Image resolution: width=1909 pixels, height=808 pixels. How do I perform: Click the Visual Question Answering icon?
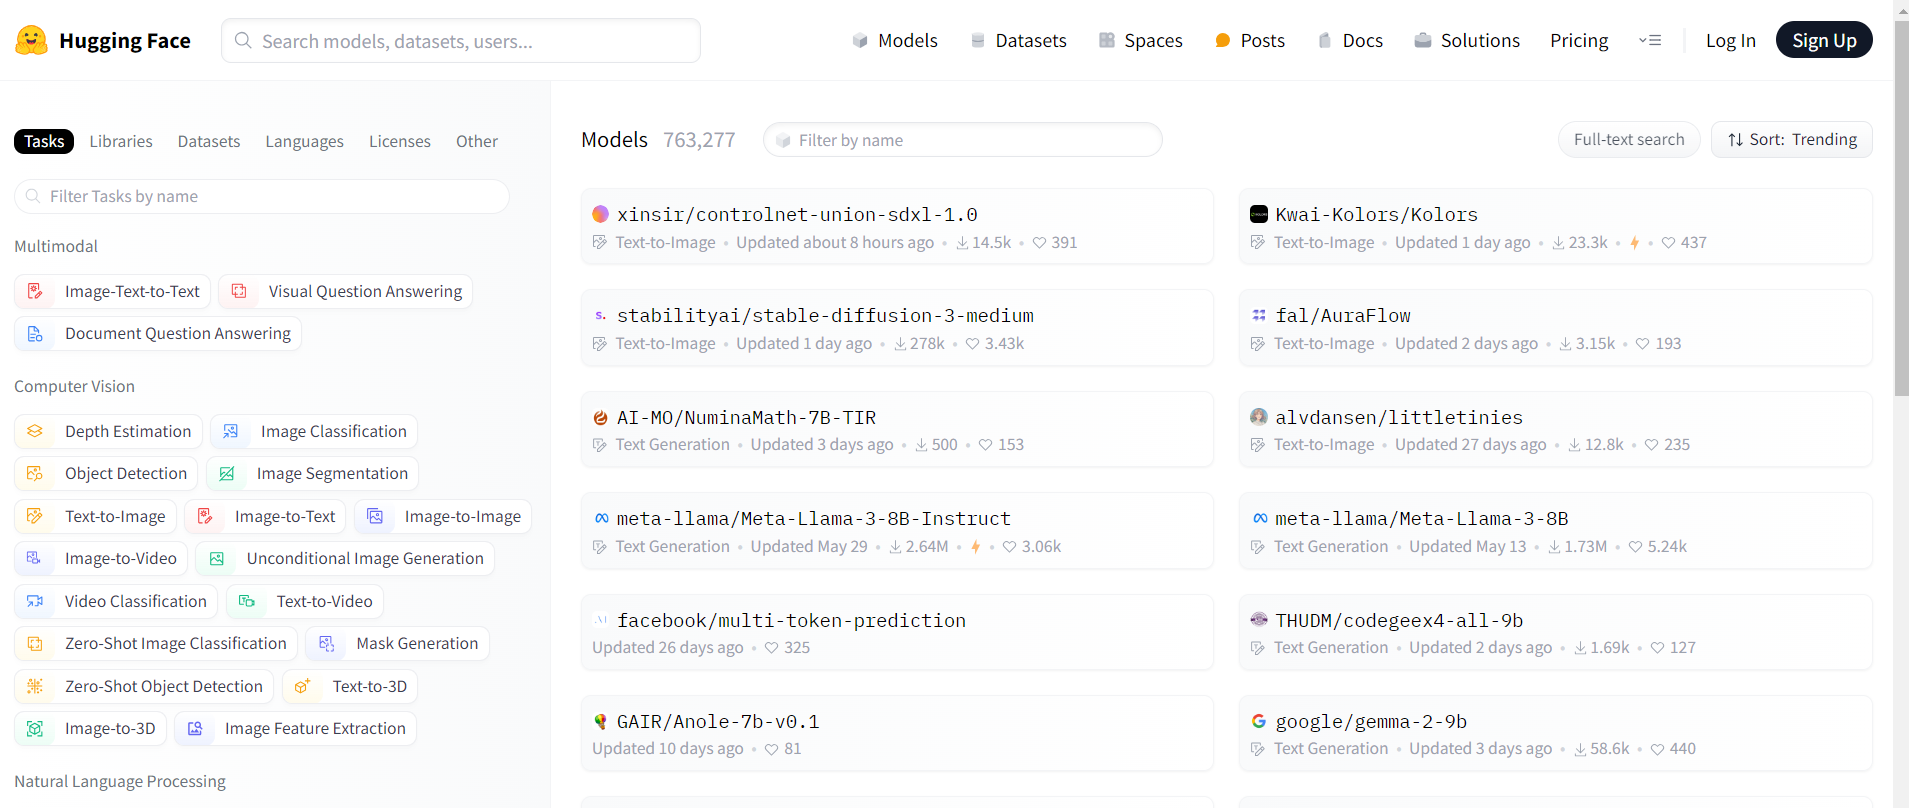[239, 291]
